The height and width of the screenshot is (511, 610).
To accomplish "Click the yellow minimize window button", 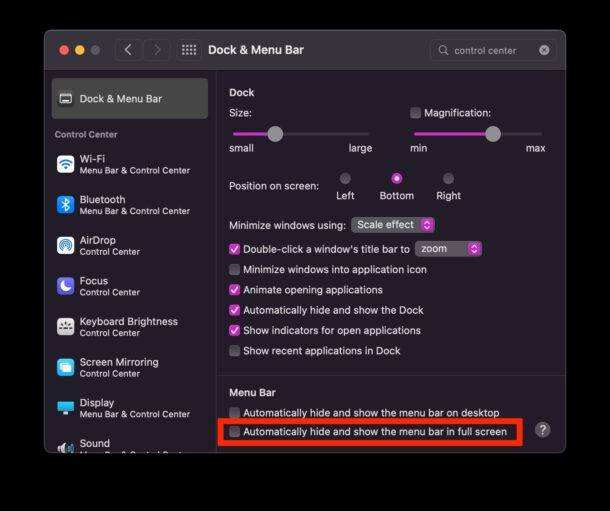I will coord(80,50).
